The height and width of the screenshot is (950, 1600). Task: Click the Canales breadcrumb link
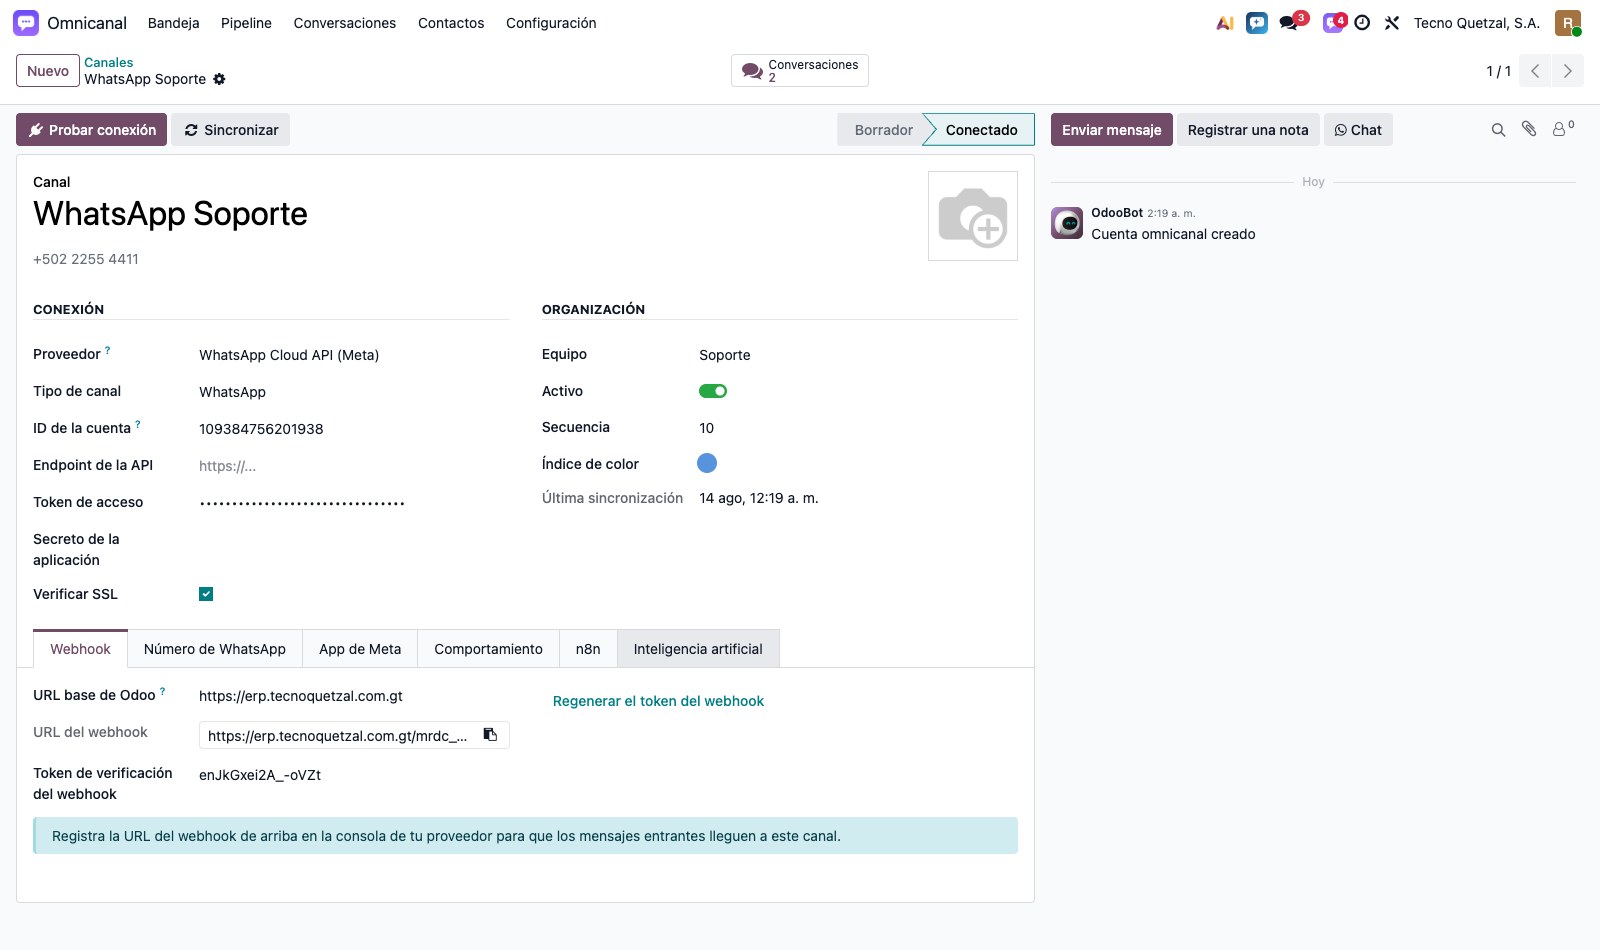108,62
